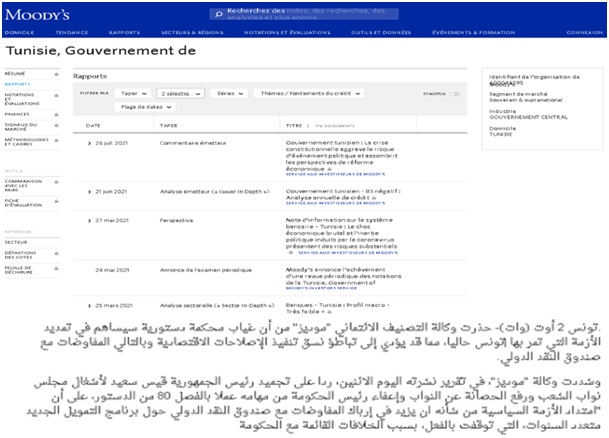Open Notations et Évaluations top menu
The image size is (609, 438).
[x=287, y=33]
